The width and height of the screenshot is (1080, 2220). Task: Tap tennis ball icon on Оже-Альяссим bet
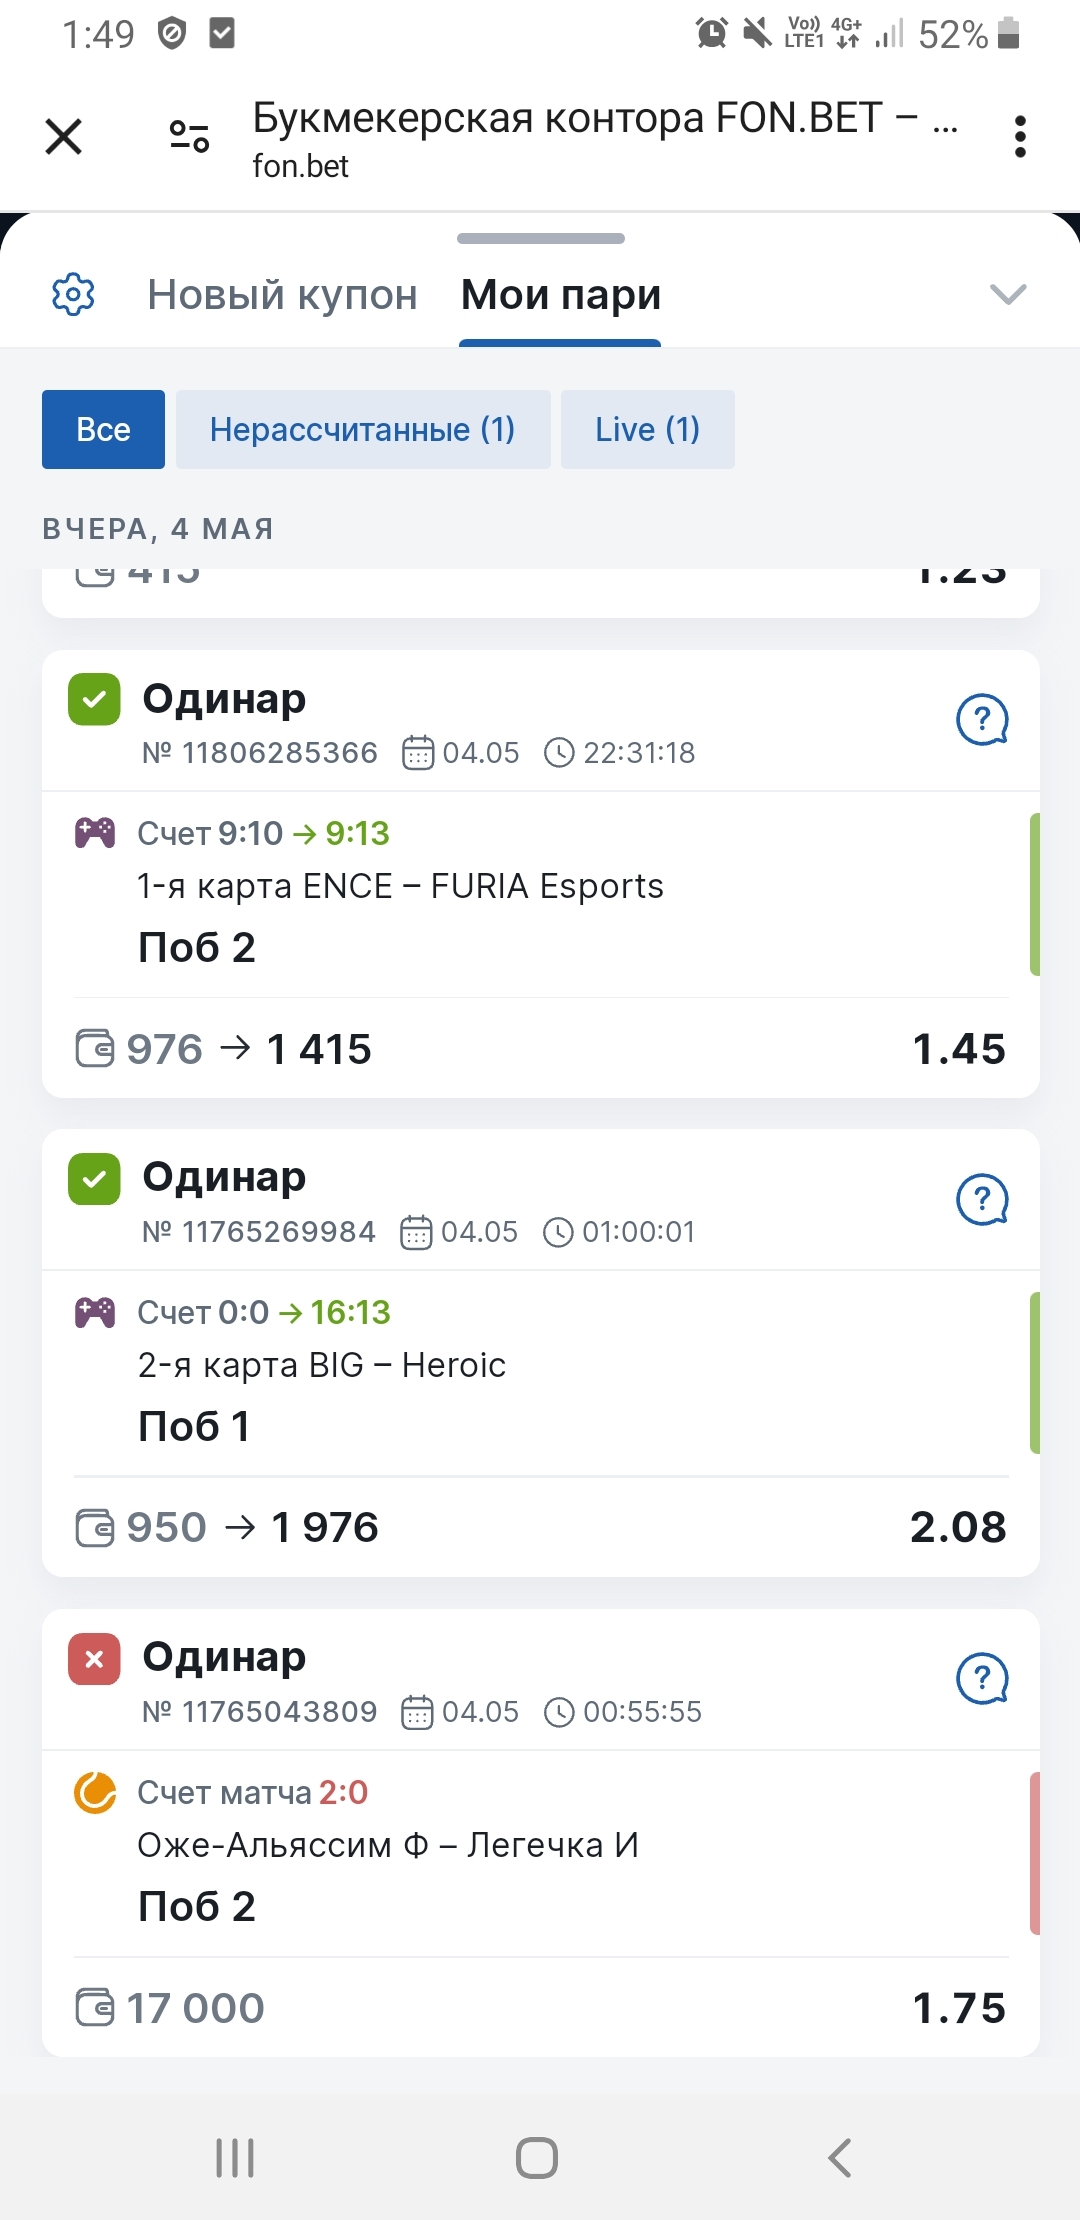click(95, 1792)
